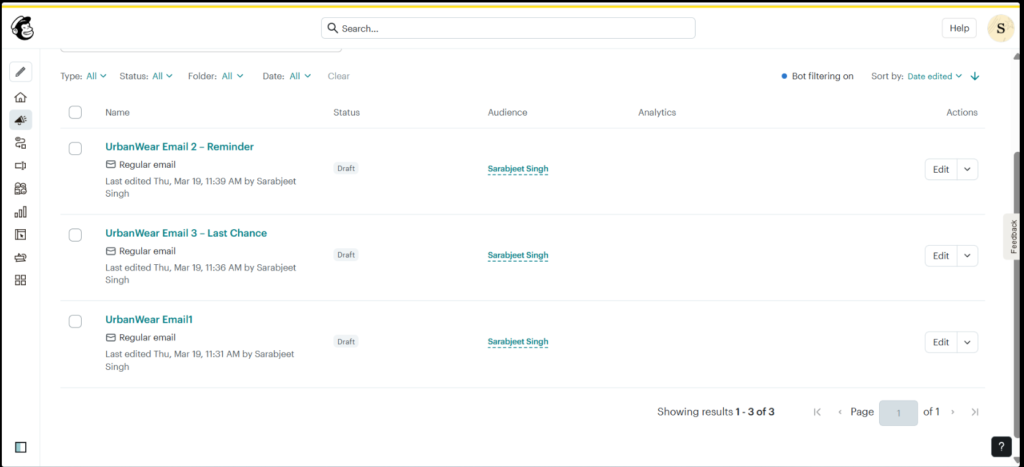Expand actions arrow beside Edit for Email 3
Image resolution: width=1024 pixels, height=467 pixels.
968,255
